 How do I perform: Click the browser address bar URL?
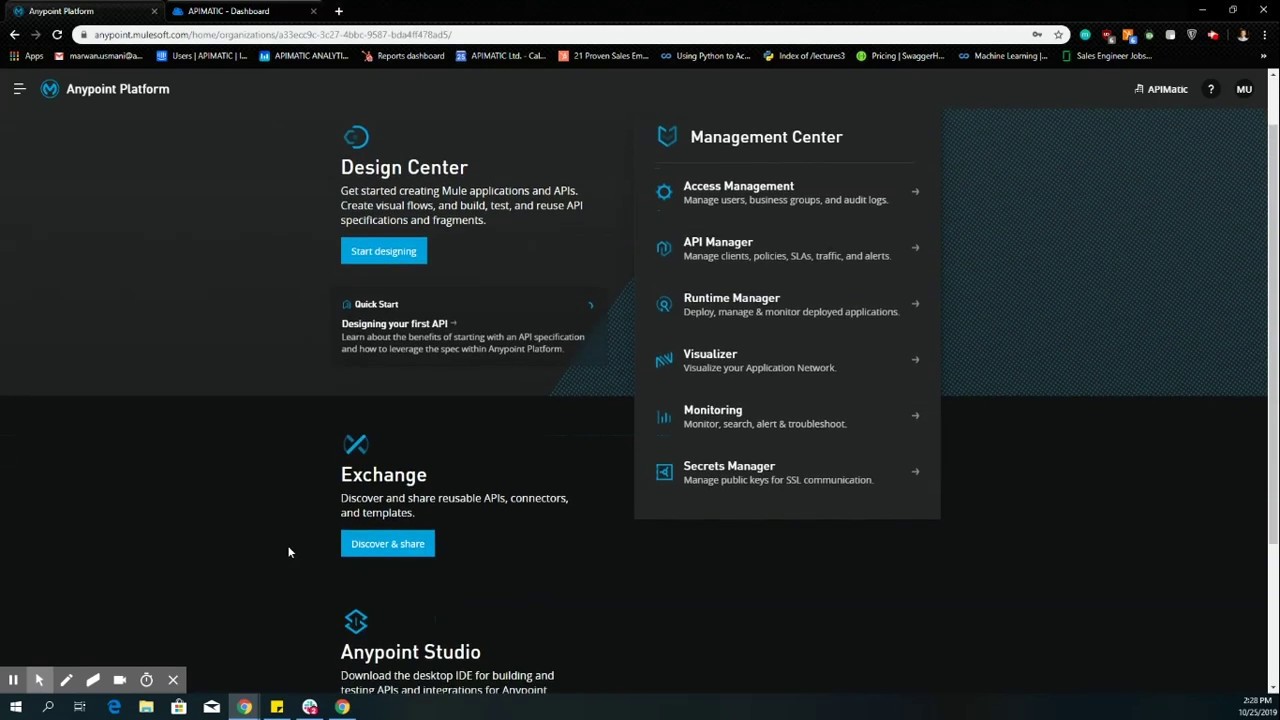[x=273, y=35]
